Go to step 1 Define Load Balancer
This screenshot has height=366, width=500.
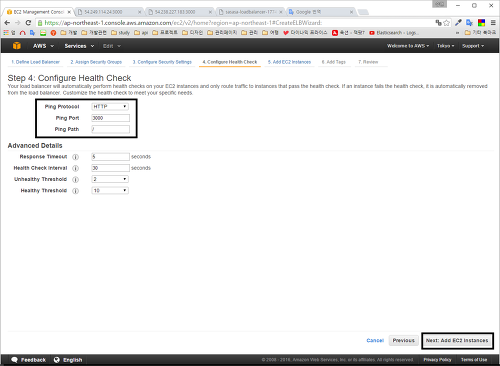click(x=35, y=62)
